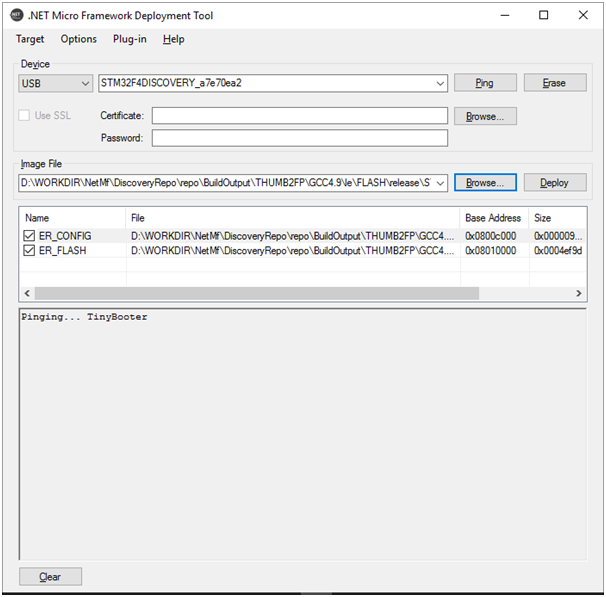Screen dimensions: 606x597
Task: Sort by the Name column header
Action: (73, 218)
